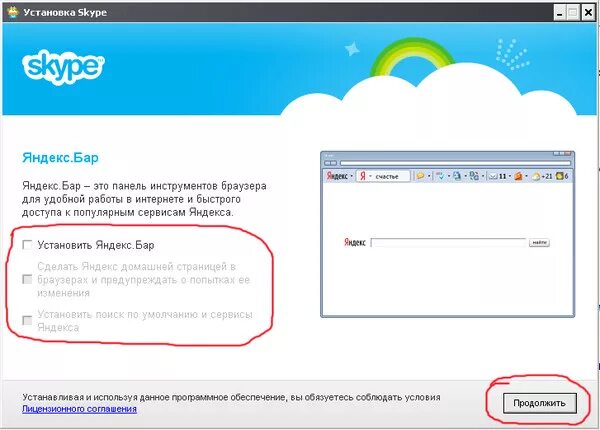600x430 pixels.
Task: Toggle the Установить поиск по умолчанию checkbox
Action: [27, 320]
